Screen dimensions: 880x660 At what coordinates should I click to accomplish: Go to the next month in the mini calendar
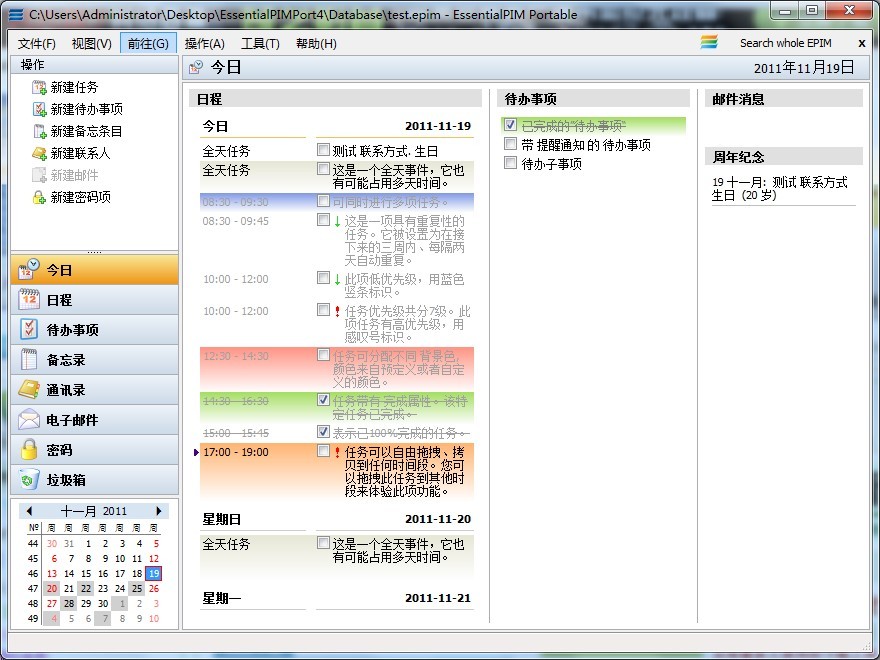pyautogui.click(x=158, y=511)
